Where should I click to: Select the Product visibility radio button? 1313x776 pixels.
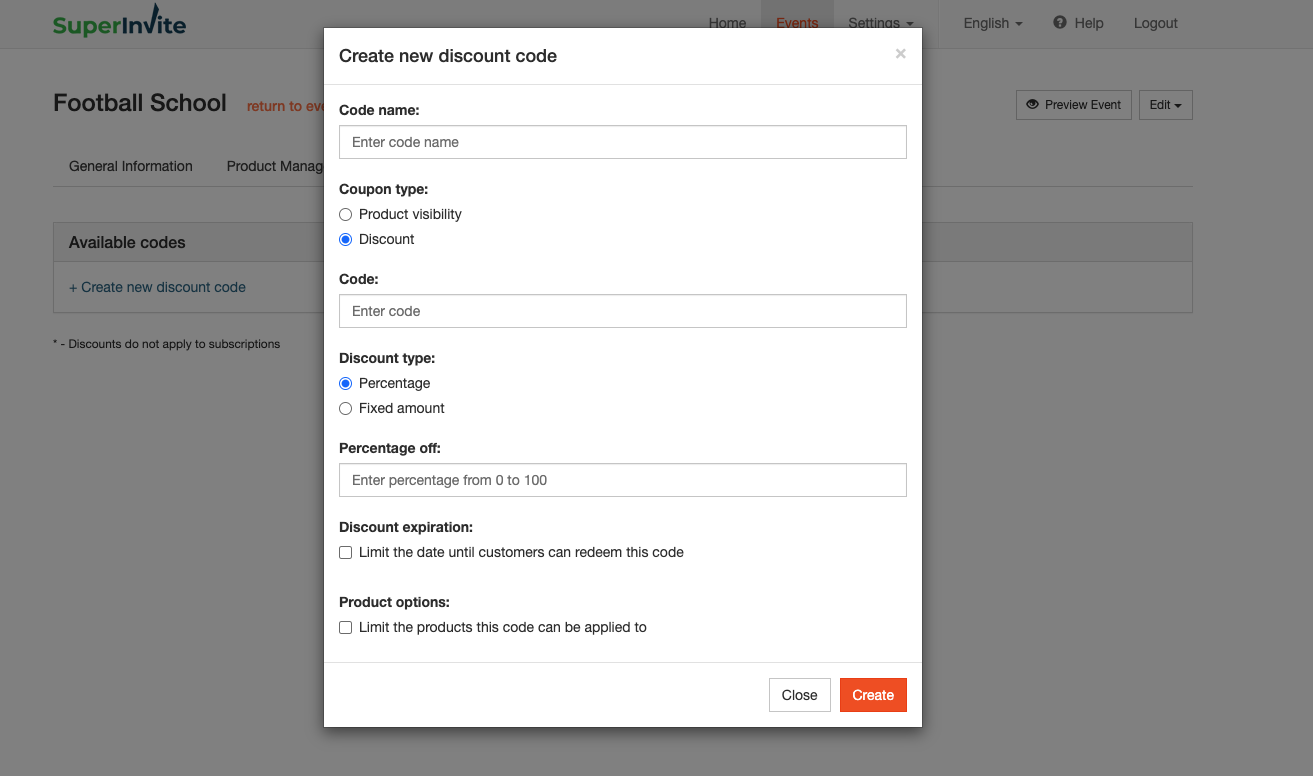(x=346, y=214)
